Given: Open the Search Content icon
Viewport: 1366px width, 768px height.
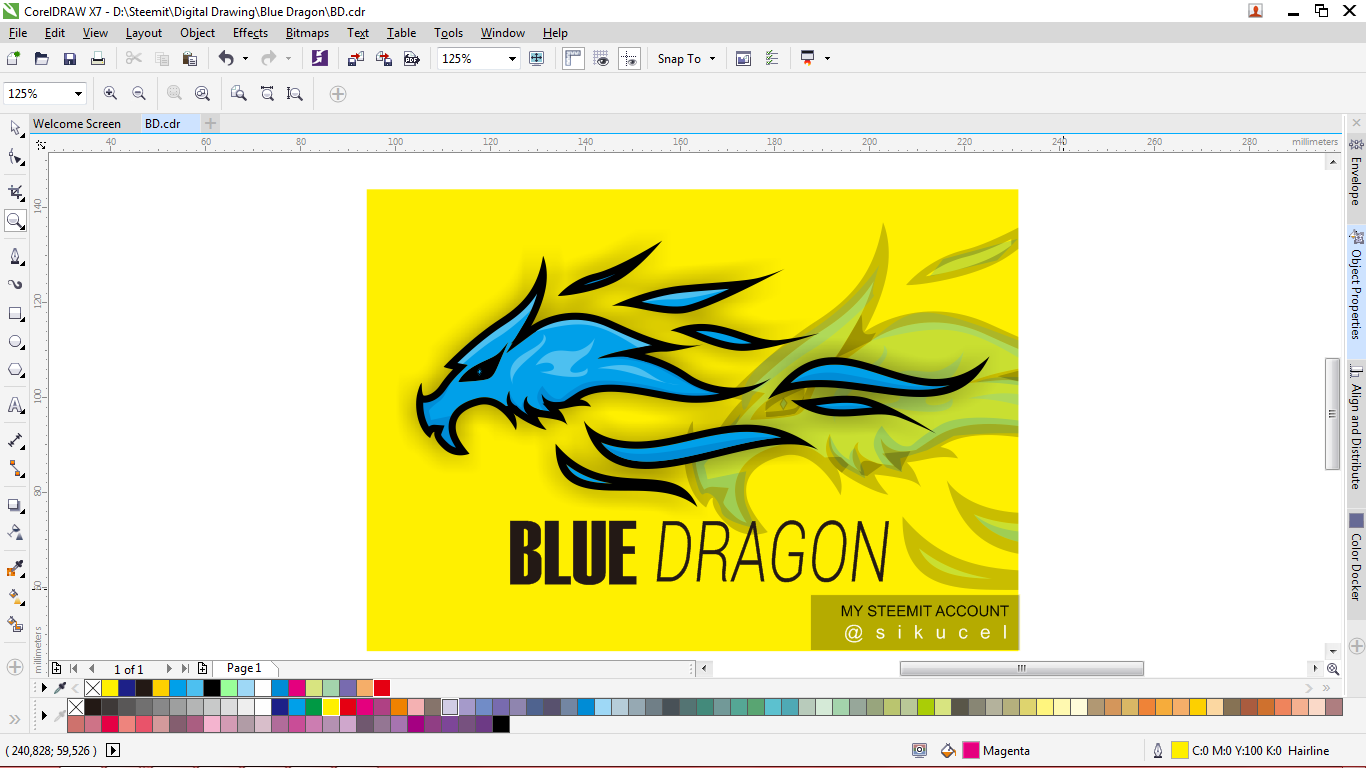Looking at the screenshot, I should pyautogui.click(x=319, y=58).
